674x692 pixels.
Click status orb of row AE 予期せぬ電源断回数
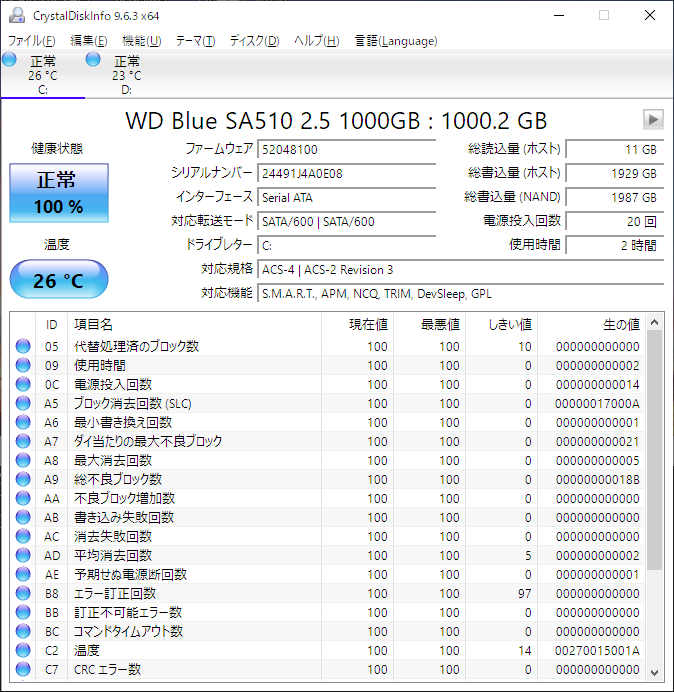(23, 574)
